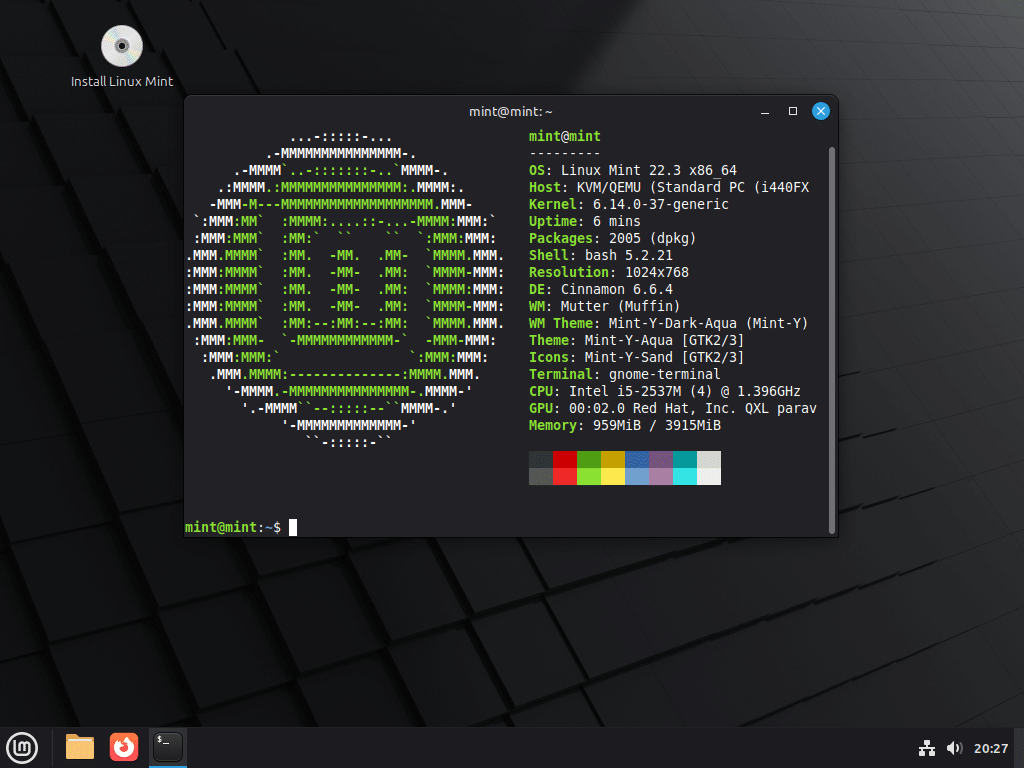Close the mint@mint terminal window
The width and height of the screenshot is (1024, 768).
pos(821,111)
